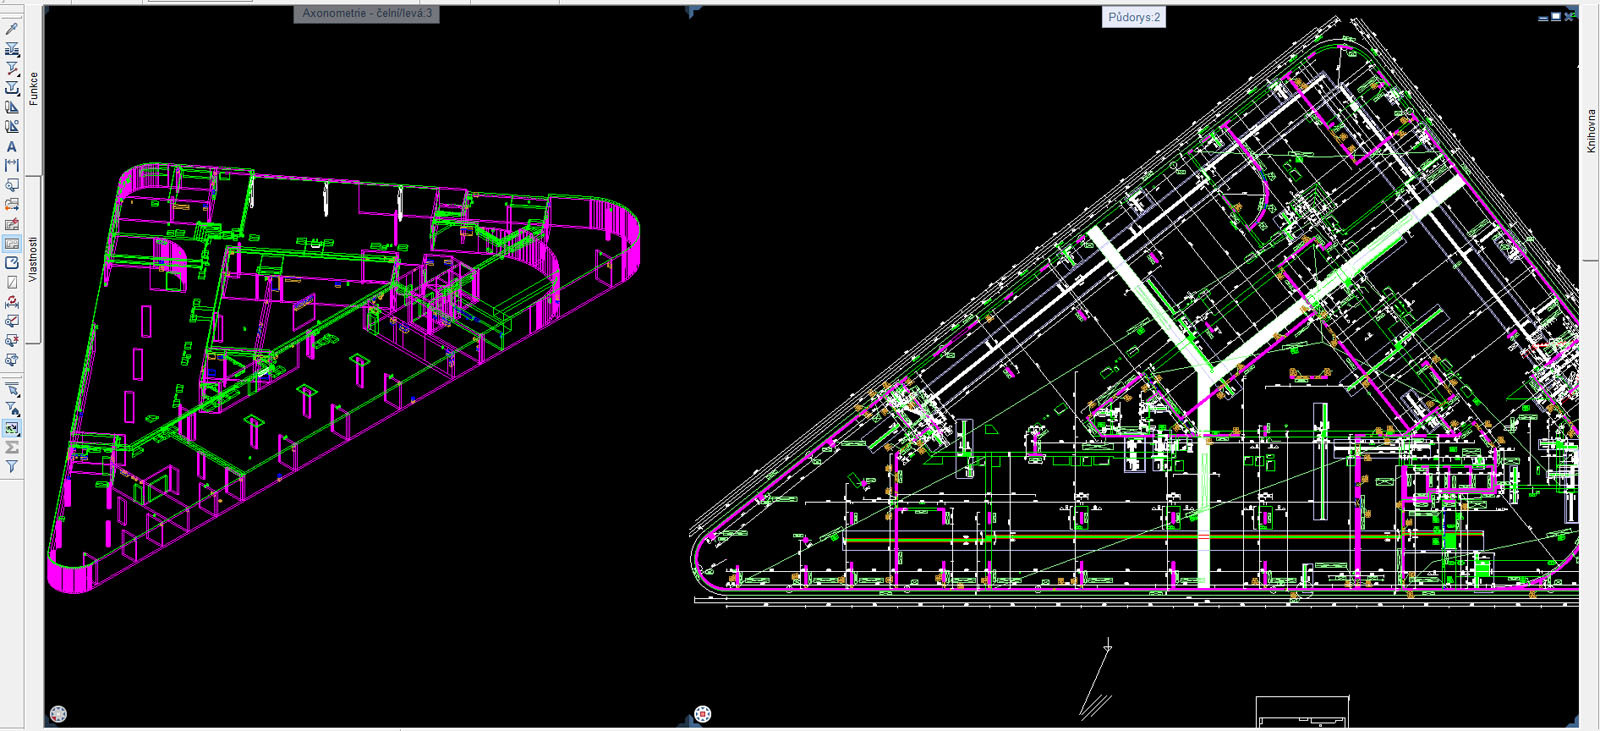1600x731 pixels.
Task: Click the blue funnel filter icon
Action: [x=12, y=467]
